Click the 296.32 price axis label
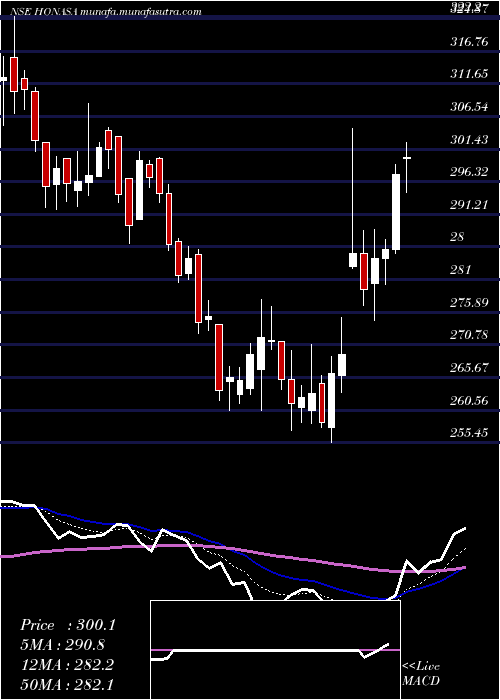 [x=469, y=172]
